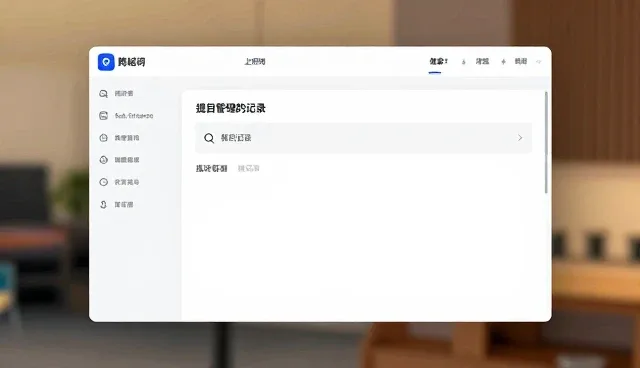Select the inbox box sidebar icon
640x368 pixels.
pyautogui.click(x=104, y=116)
